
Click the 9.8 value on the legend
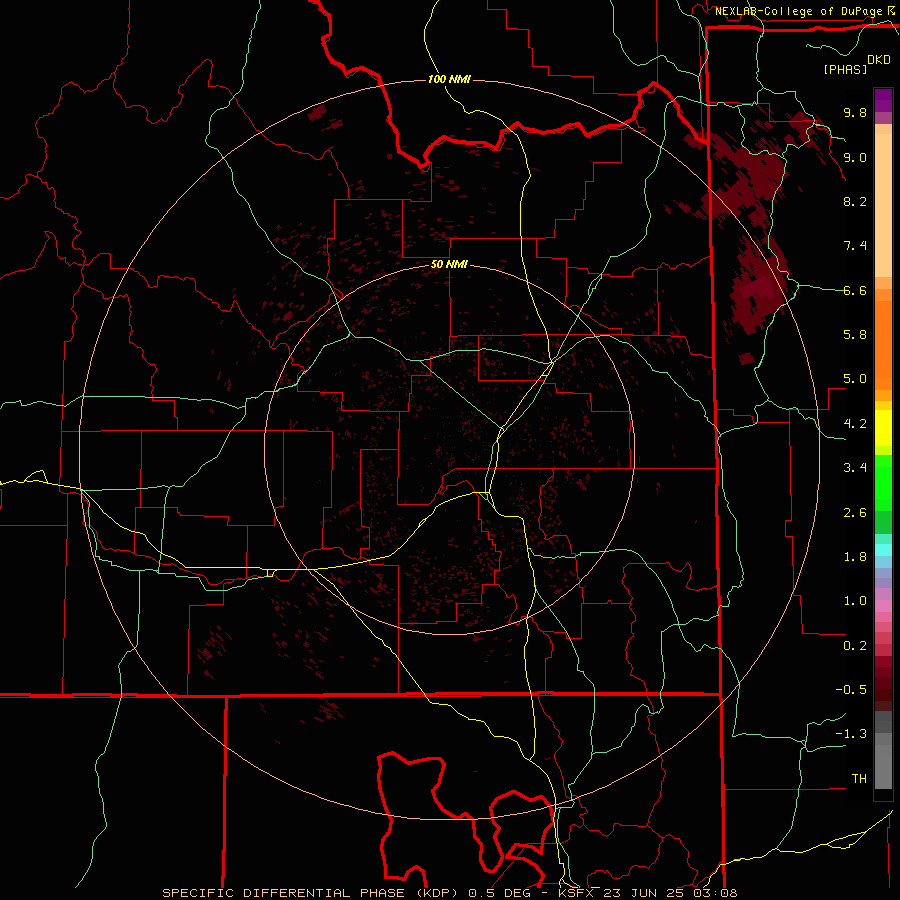pos(855,112)
